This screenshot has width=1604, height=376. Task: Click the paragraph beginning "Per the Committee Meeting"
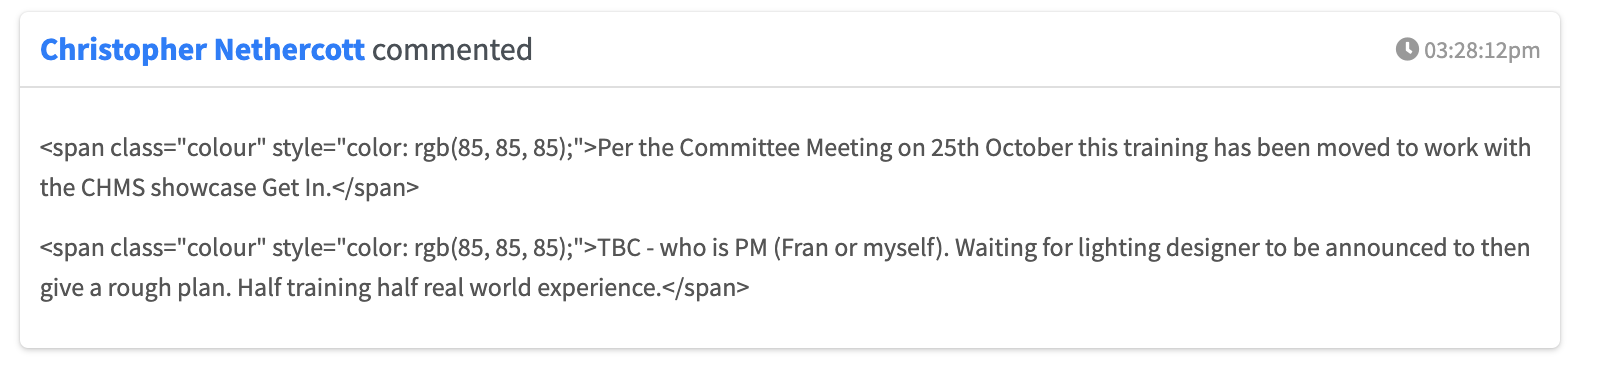tap(785, 167)
